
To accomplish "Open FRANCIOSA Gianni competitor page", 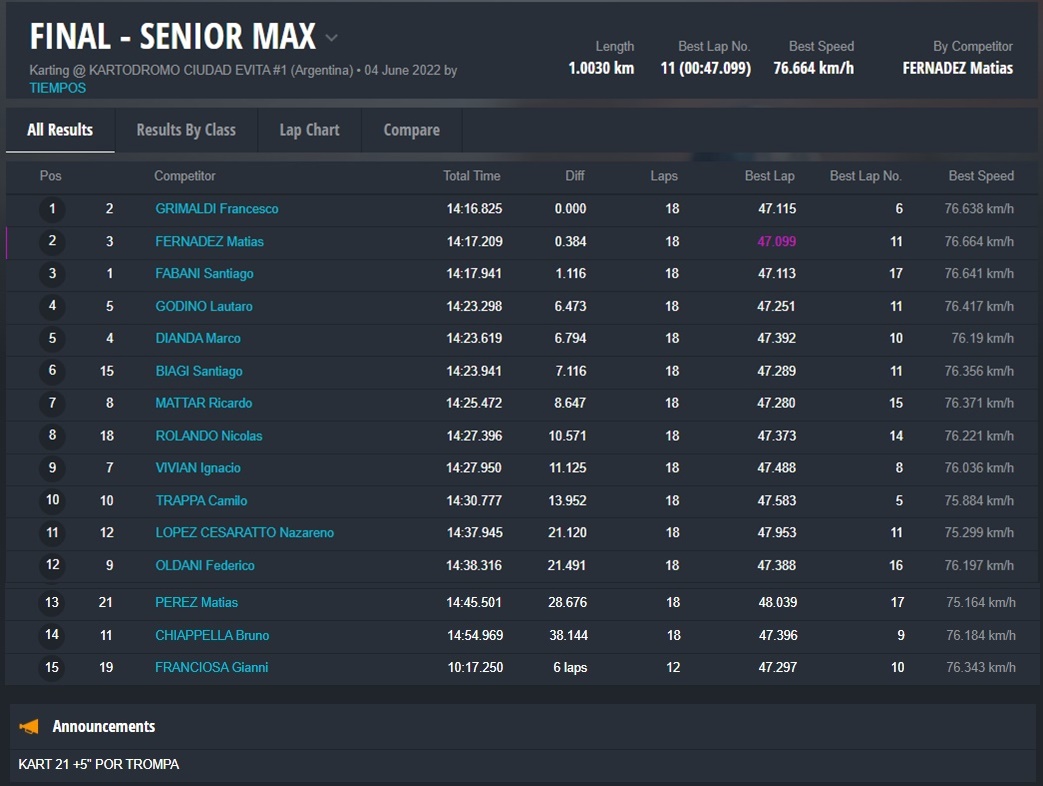I will [x=211, y=667].
